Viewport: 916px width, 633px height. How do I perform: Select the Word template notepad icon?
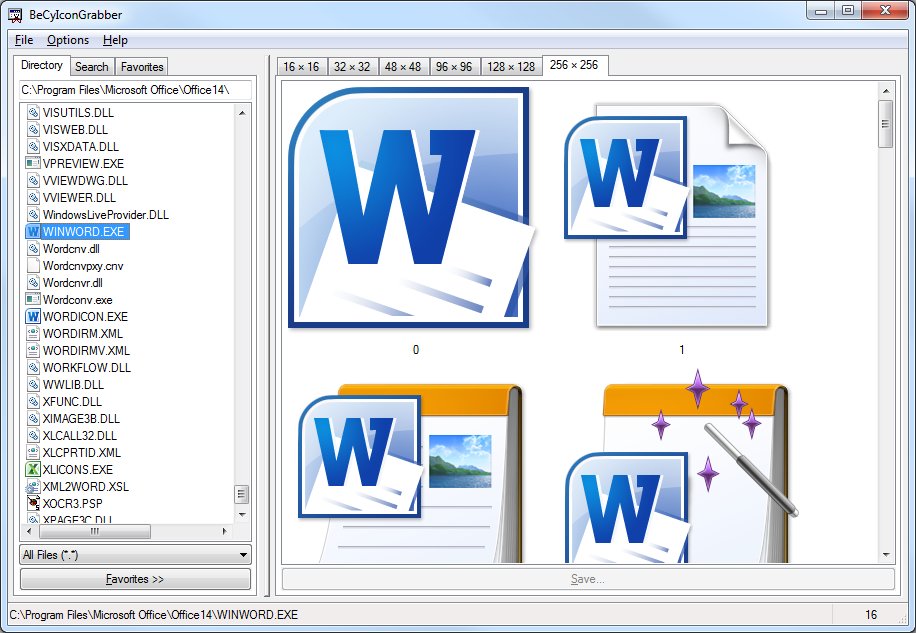click(409, 470)
